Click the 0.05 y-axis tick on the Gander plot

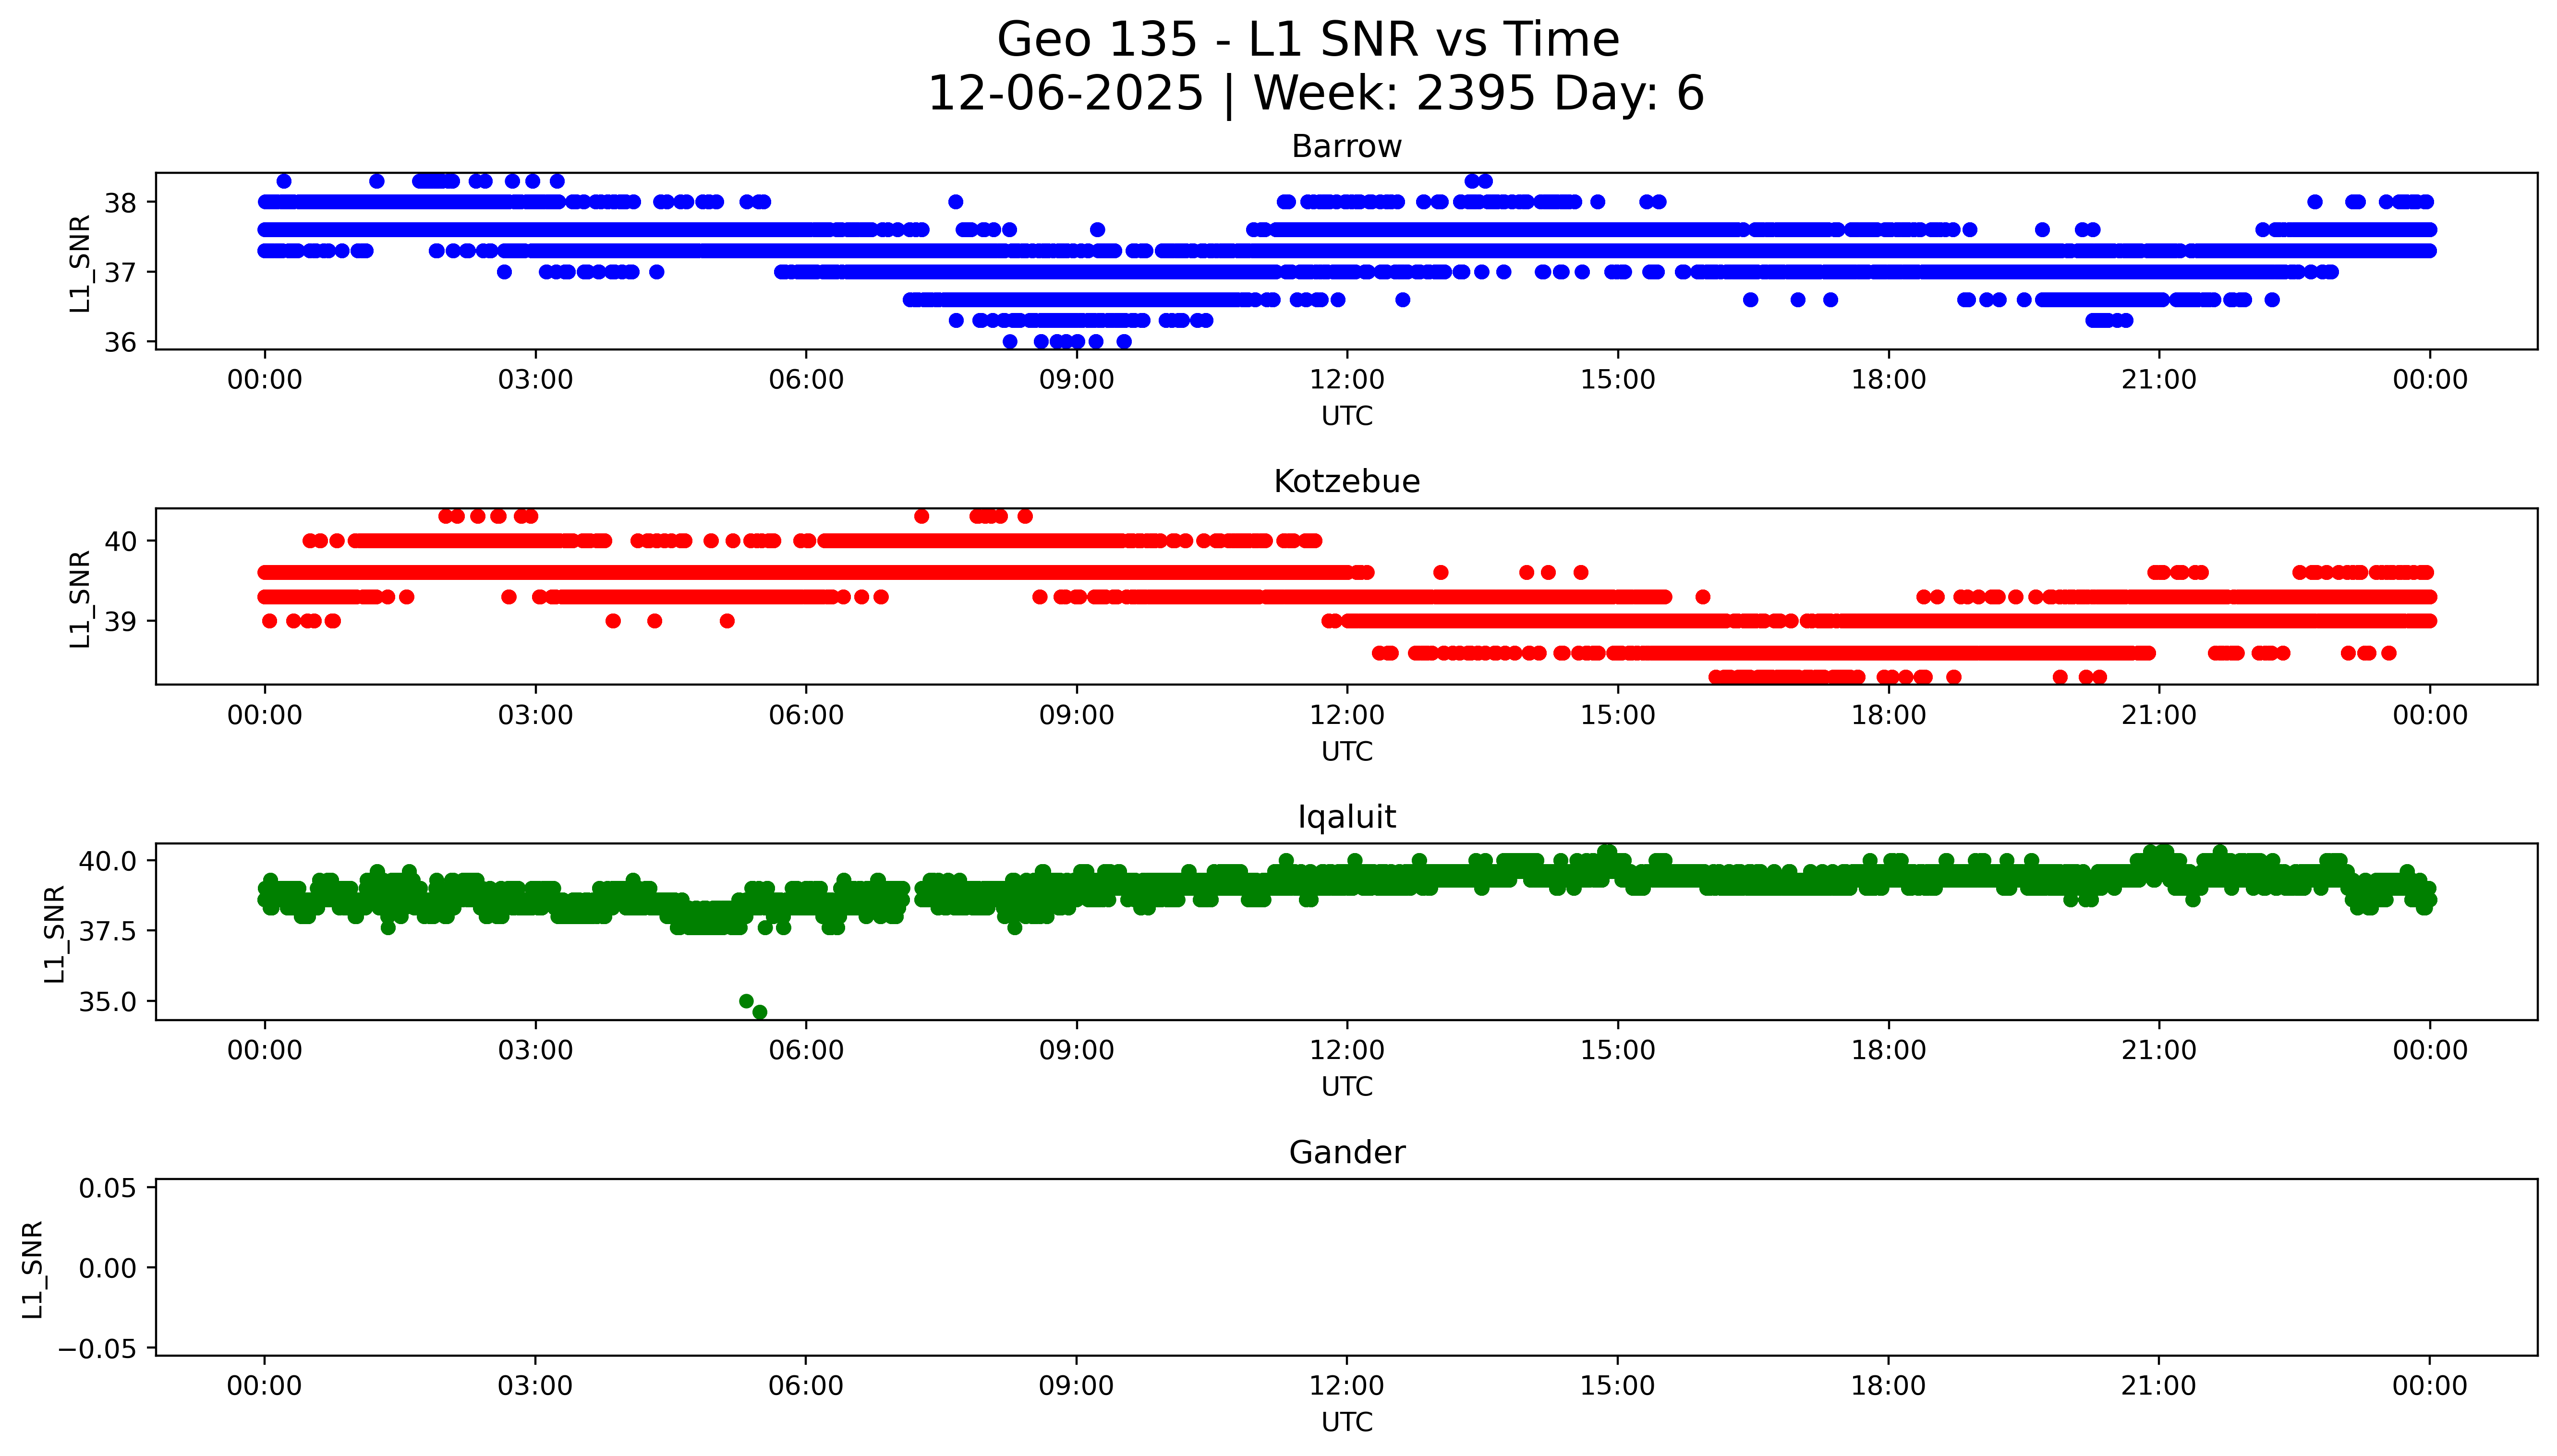coord(107,1188)
